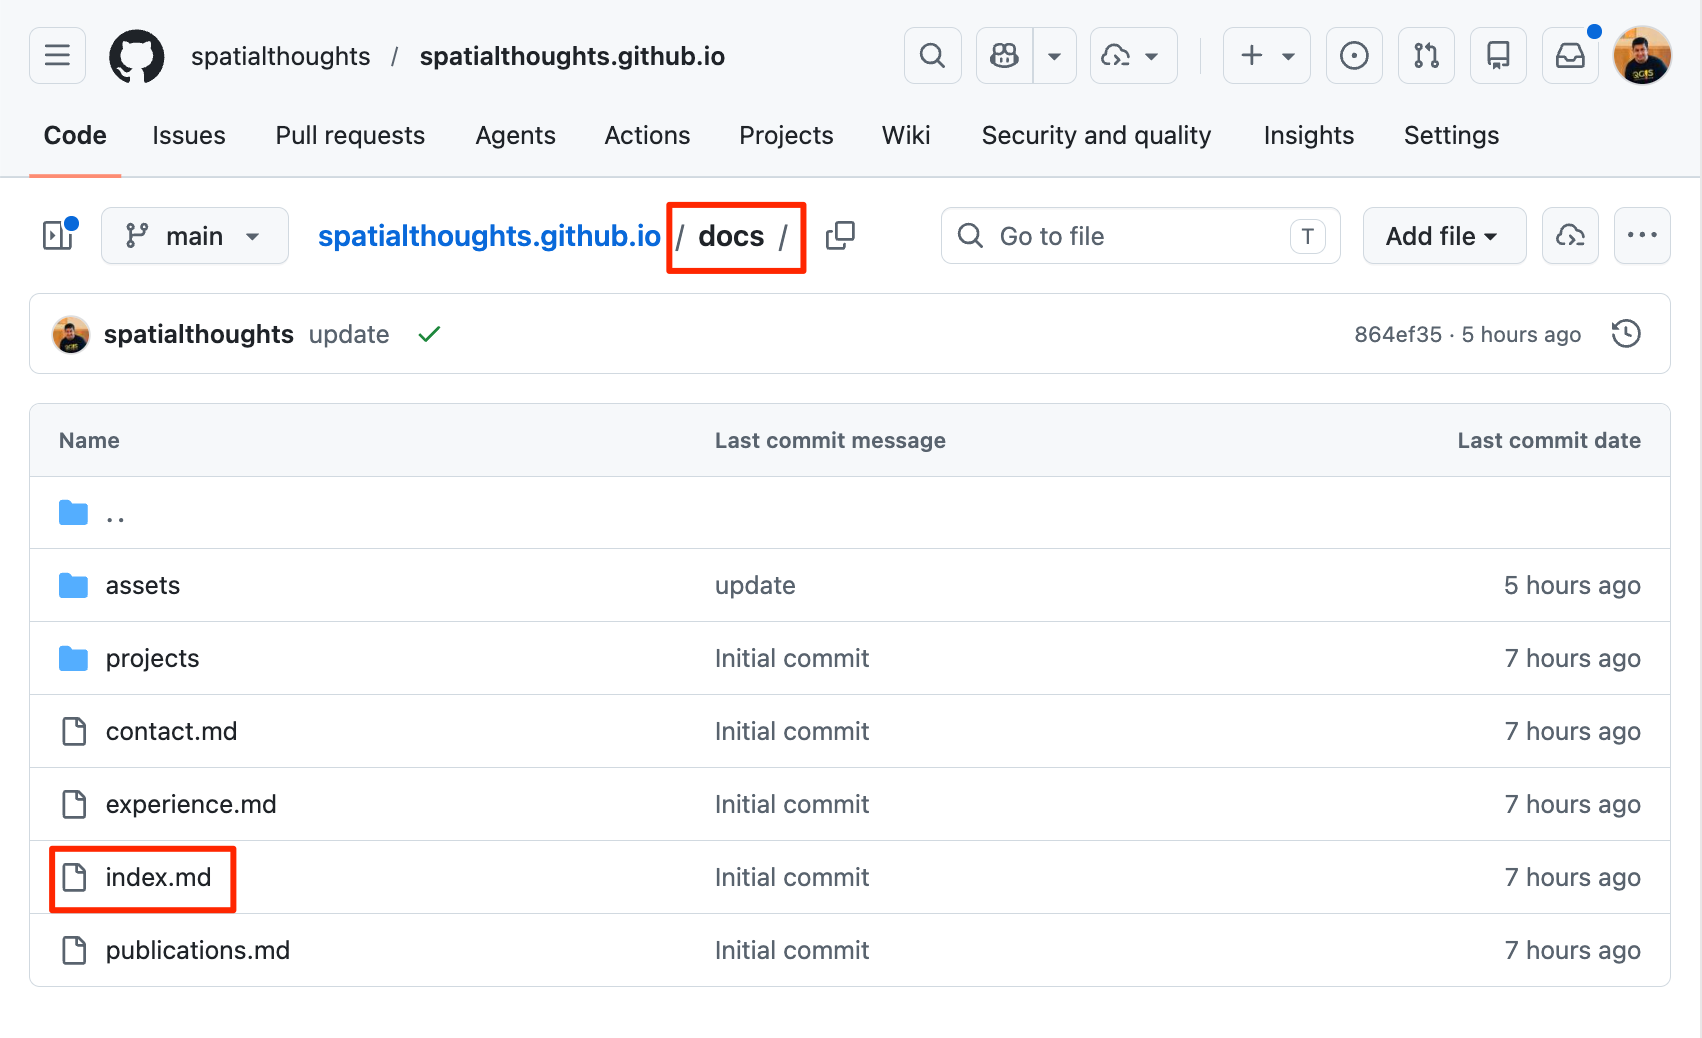Open the Add file dropdown

point(1443,236)
